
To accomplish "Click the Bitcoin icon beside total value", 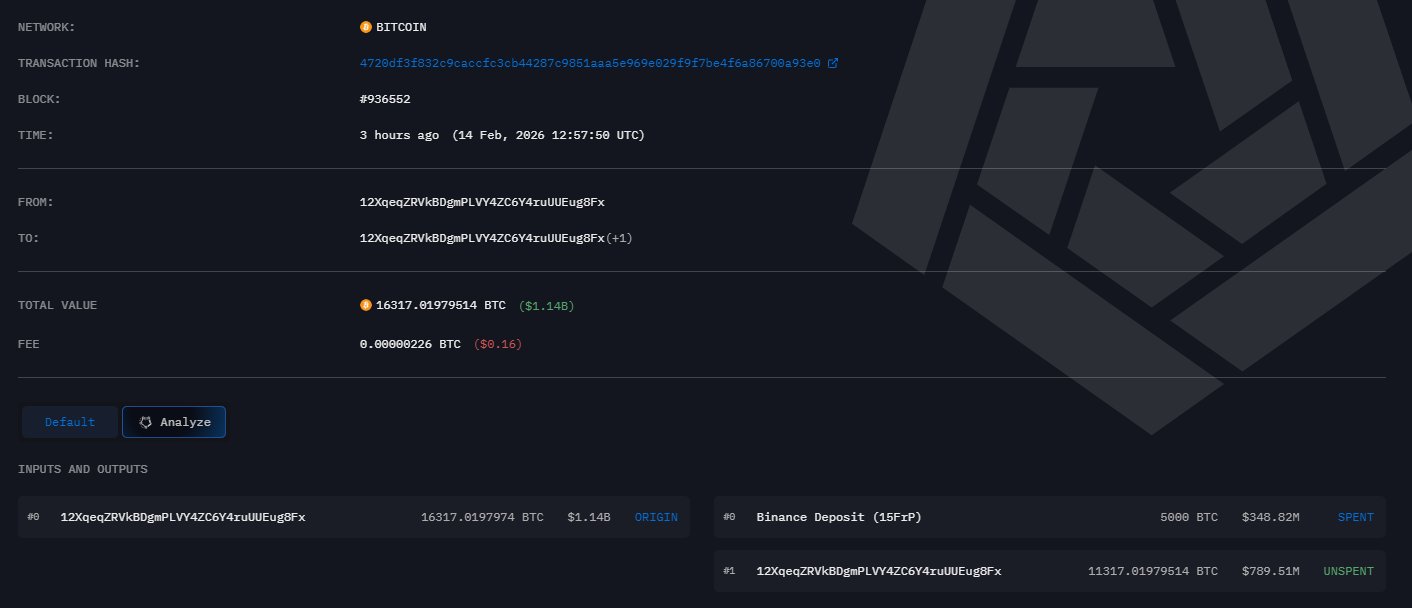I will tap(366, 305).
